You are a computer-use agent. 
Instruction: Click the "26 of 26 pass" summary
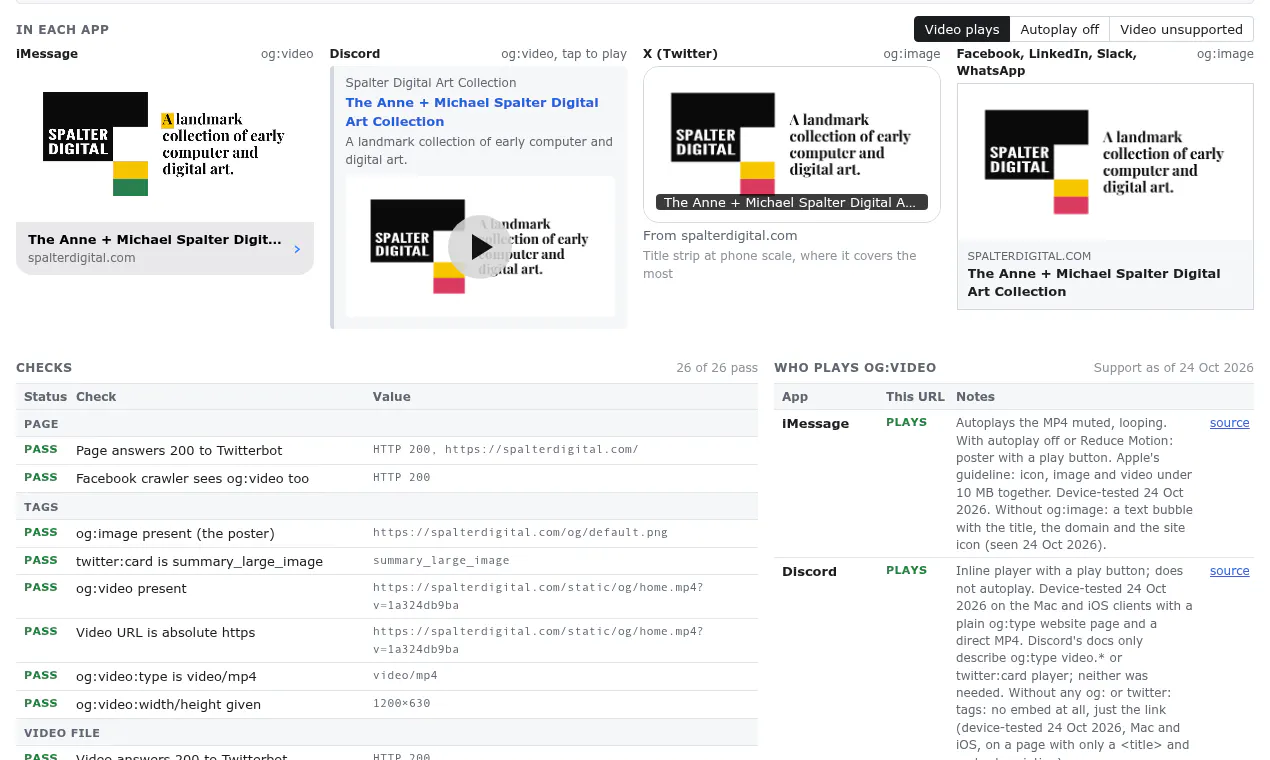[717, 368]
